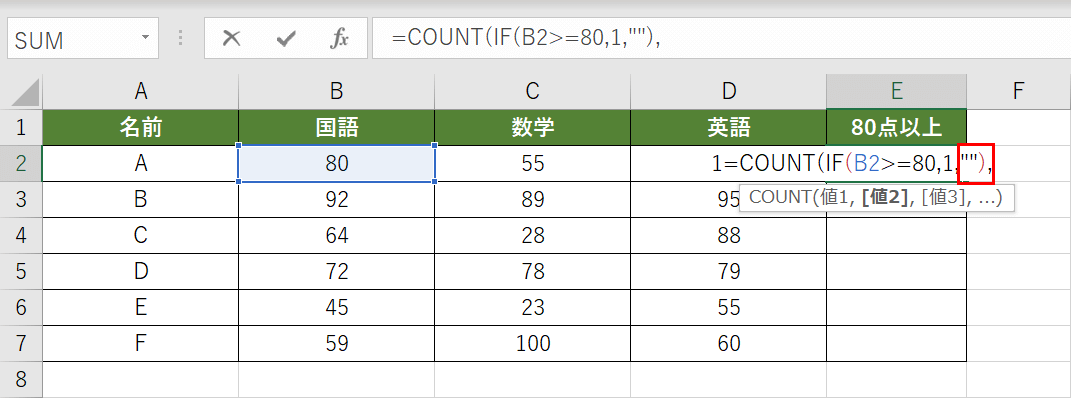Select column D header
The height and width of the screenshot is (398, 1071).
coord(729,91)
